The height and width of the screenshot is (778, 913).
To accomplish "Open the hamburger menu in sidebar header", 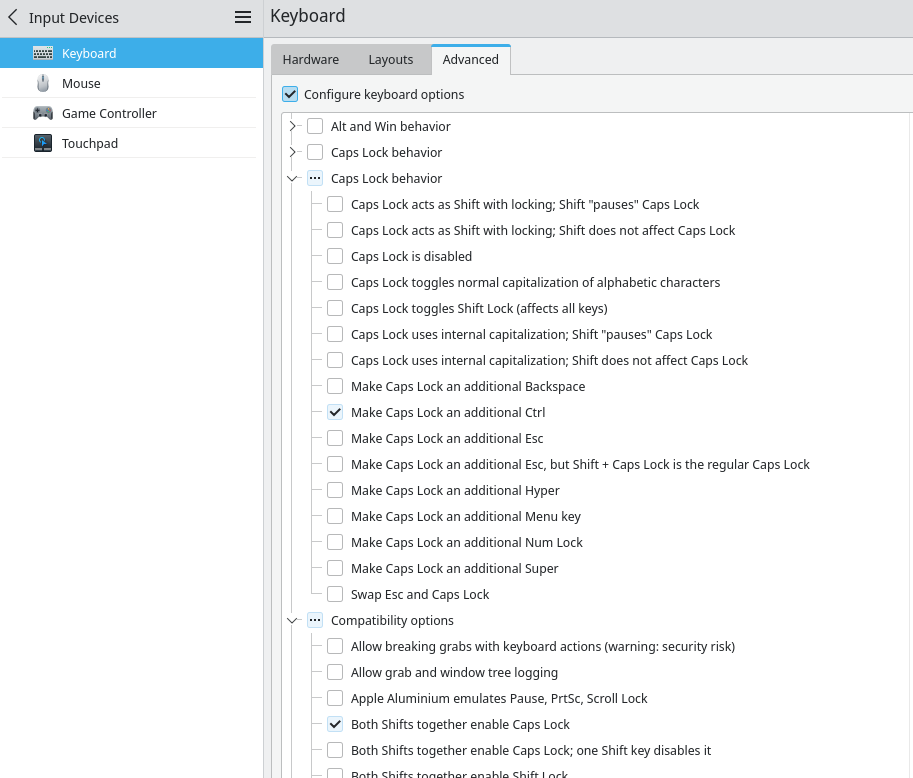I will 243,17.
